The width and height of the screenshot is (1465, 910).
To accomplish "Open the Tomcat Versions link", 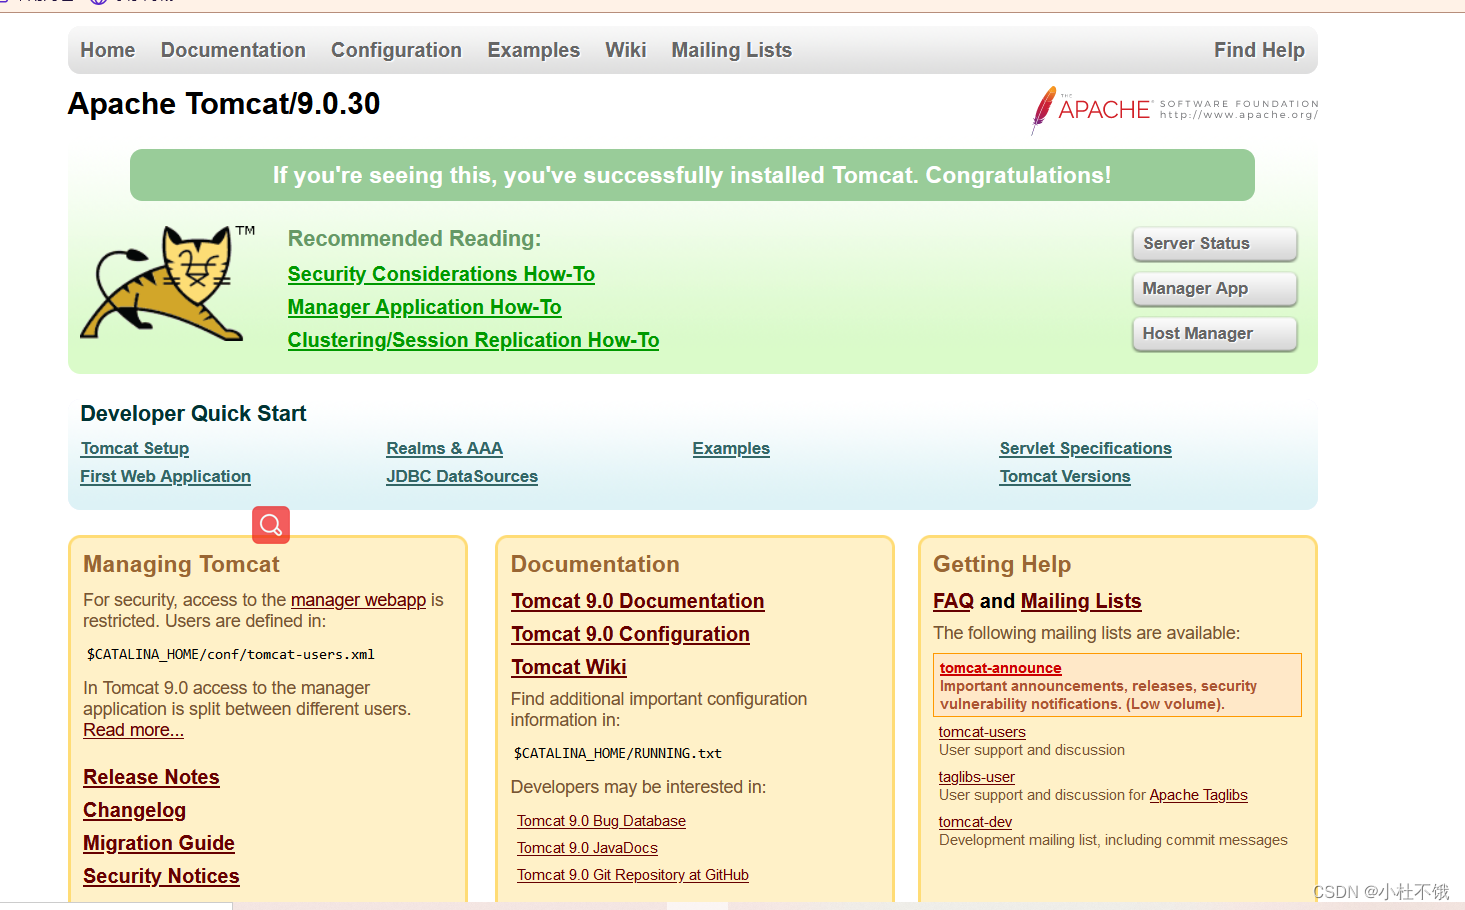I will point(1065,477).
